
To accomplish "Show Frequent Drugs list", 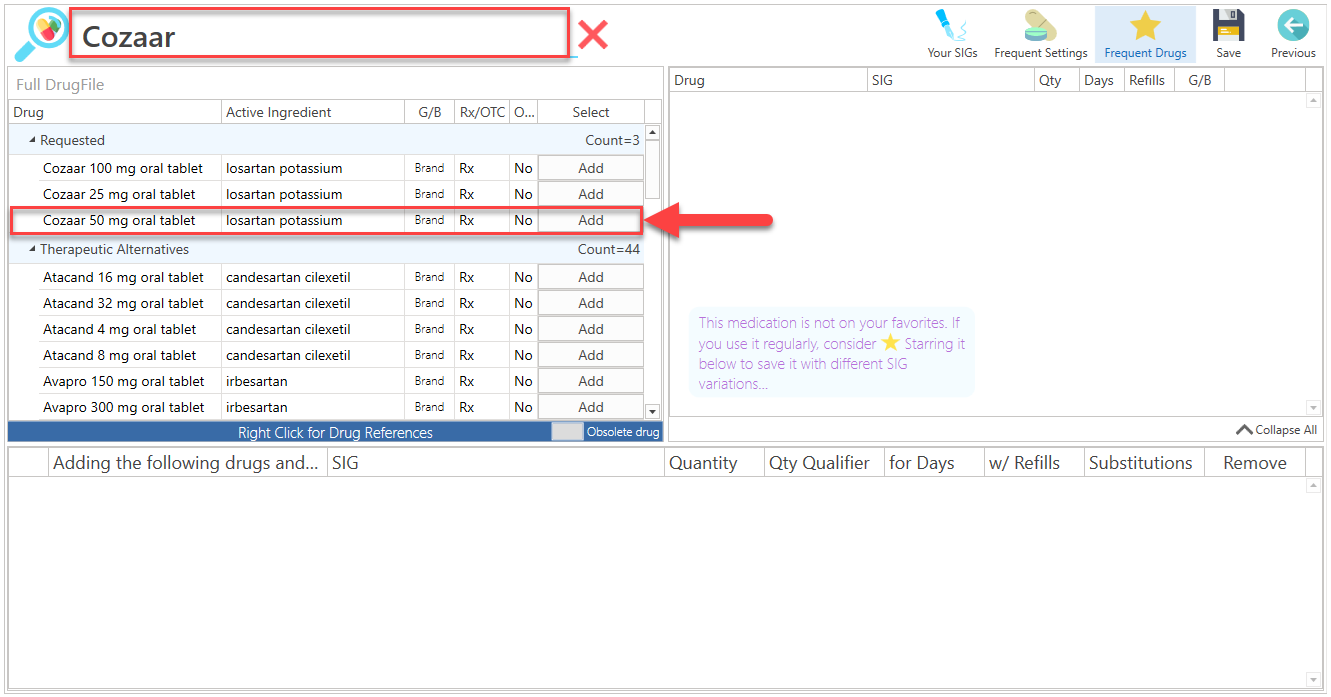I will coord(1145,35).
